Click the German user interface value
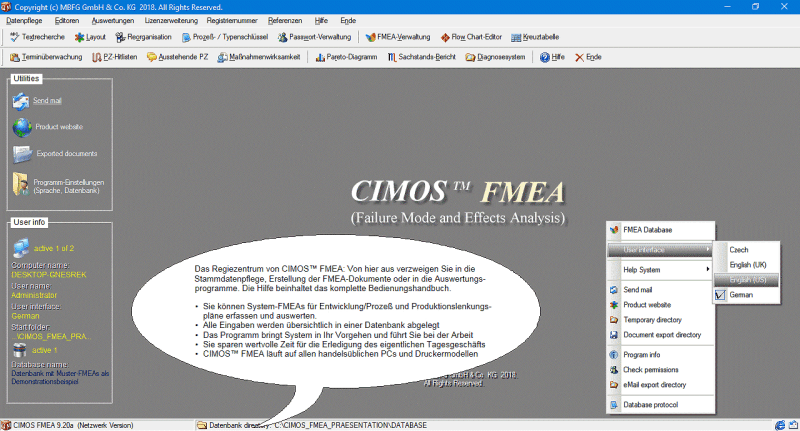Image resolution: width=800 pixels, height=431 pixels. coord(26,316)
